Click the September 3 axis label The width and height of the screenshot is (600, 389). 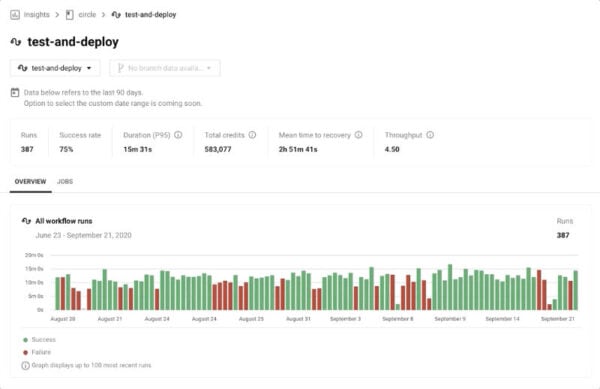[346, 319]
